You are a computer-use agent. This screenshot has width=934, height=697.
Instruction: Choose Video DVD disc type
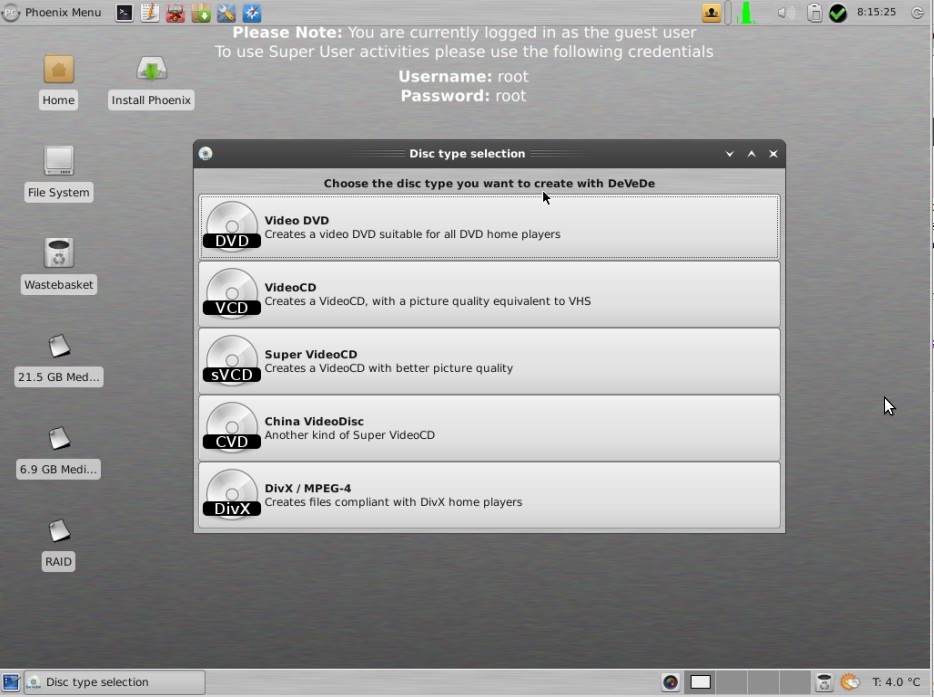[x=489, y=227]
